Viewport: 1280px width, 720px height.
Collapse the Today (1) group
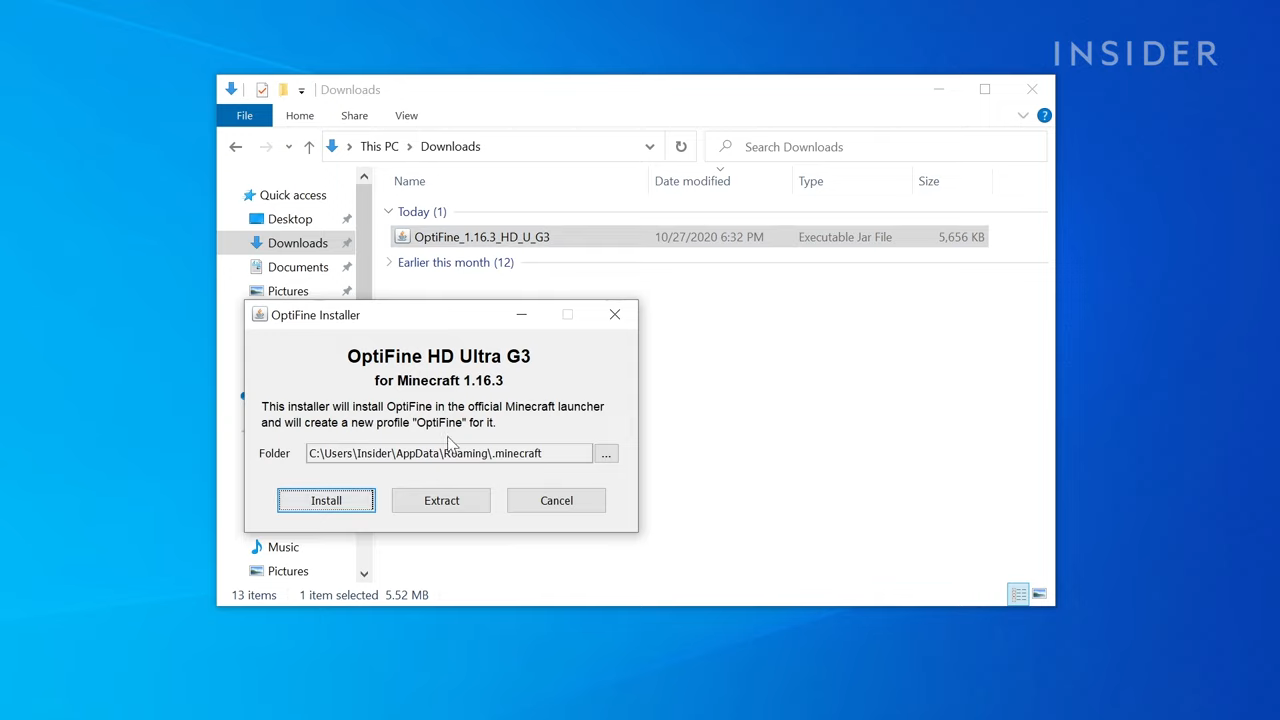pyautogui.click(x=389, y=211)
